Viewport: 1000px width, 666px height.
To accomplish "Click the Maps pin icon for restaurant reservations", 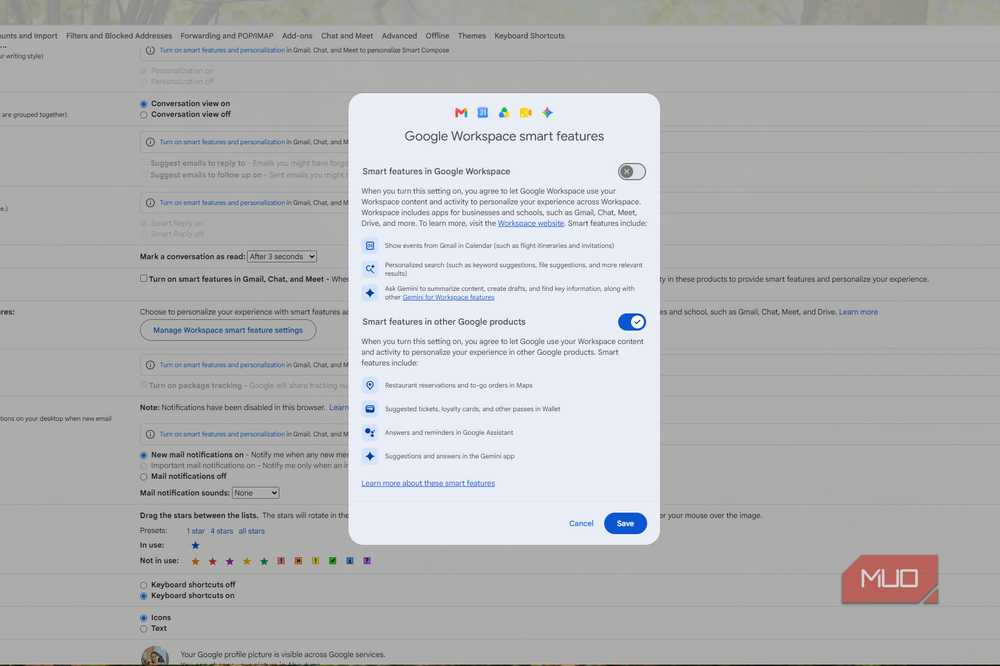I will (370, 385).
